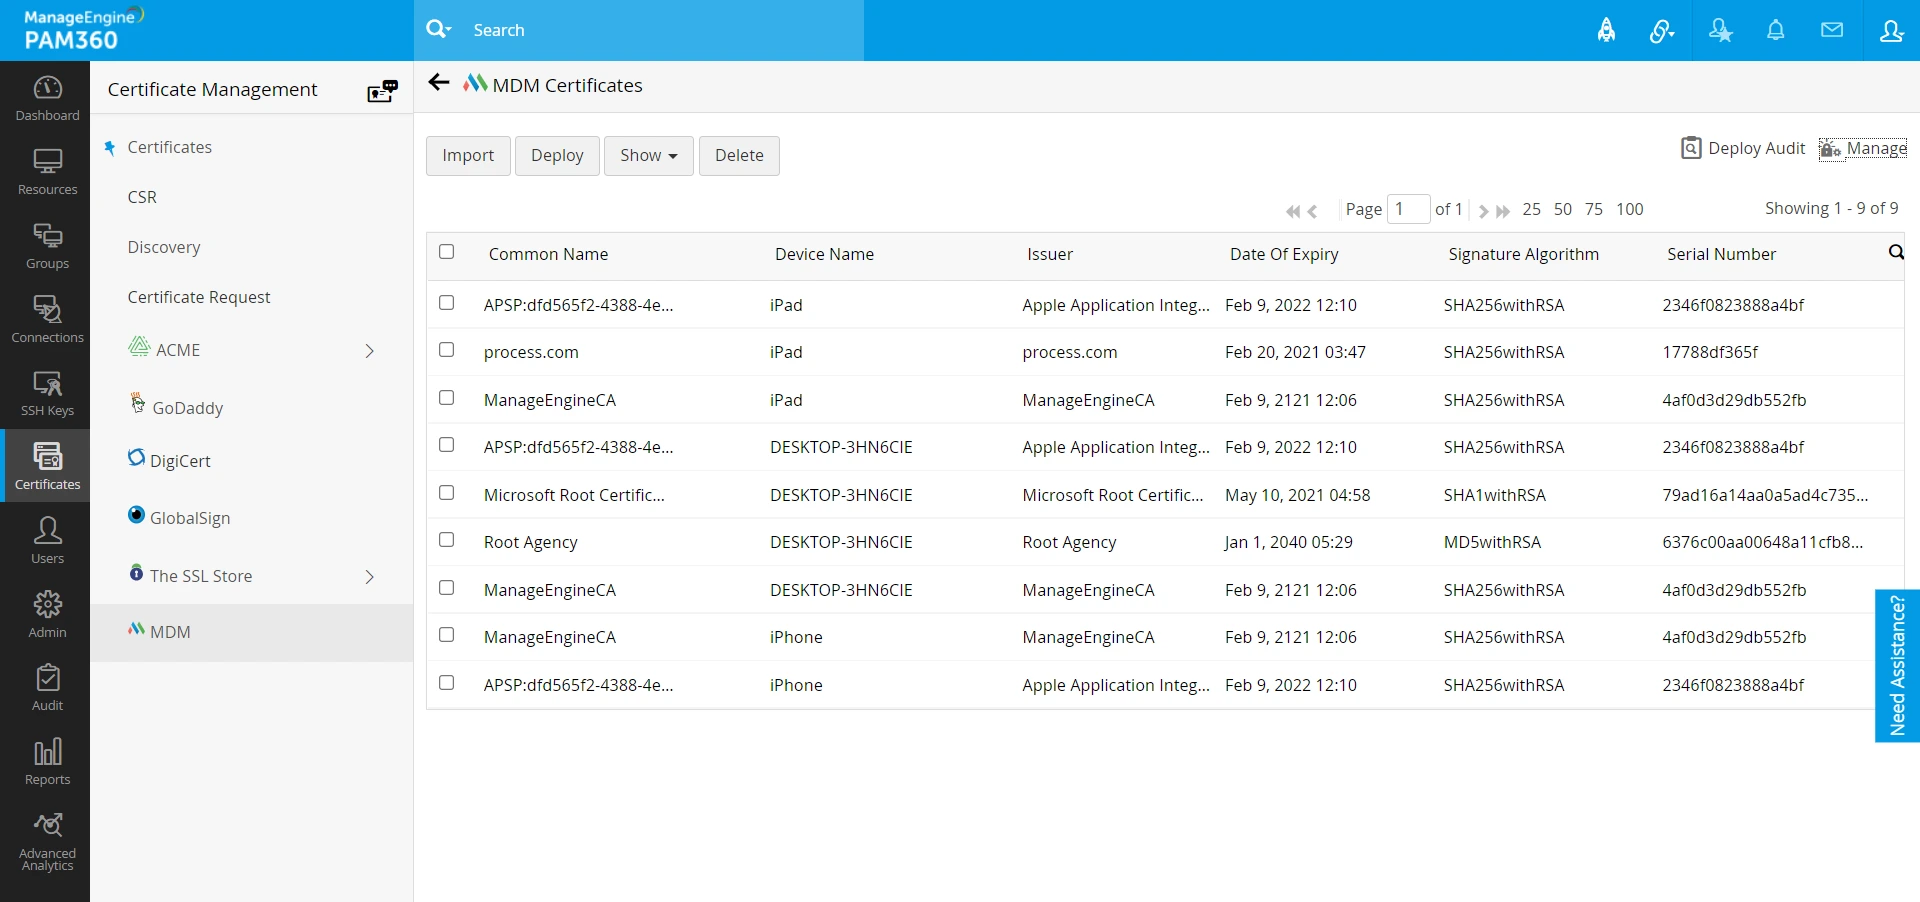The height and width of the screenshot is (902, 1920).
Task: Expand the ACME submenu chevron
Action: pos(369,351)
